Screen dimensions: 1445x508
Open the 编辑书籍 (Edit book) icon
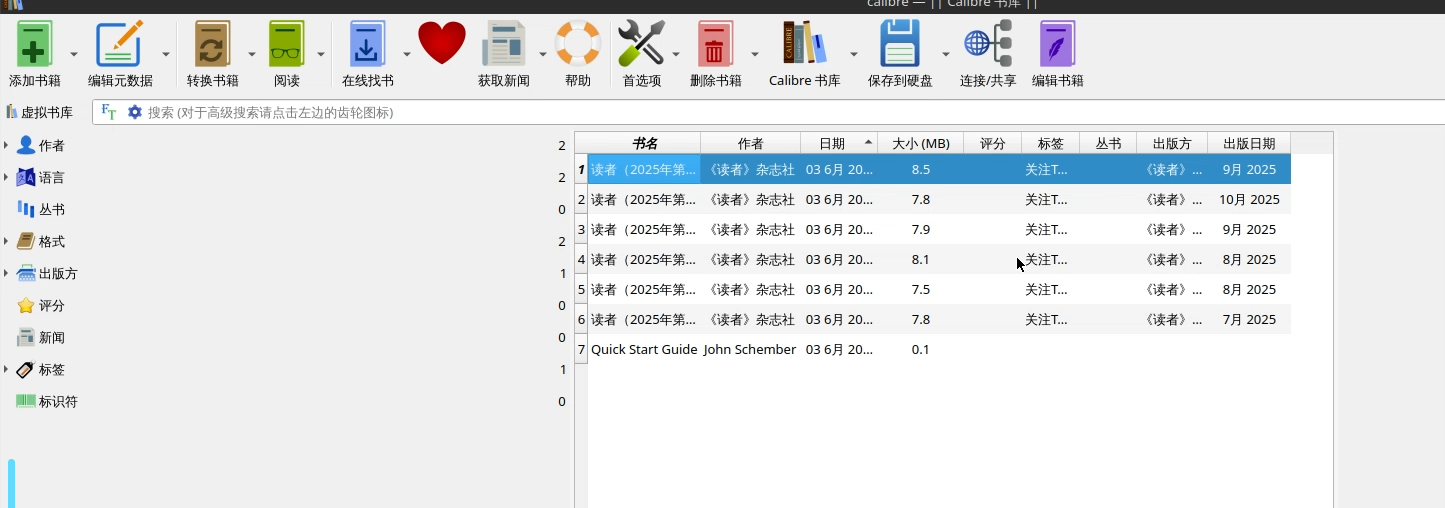coord(1058,44)
